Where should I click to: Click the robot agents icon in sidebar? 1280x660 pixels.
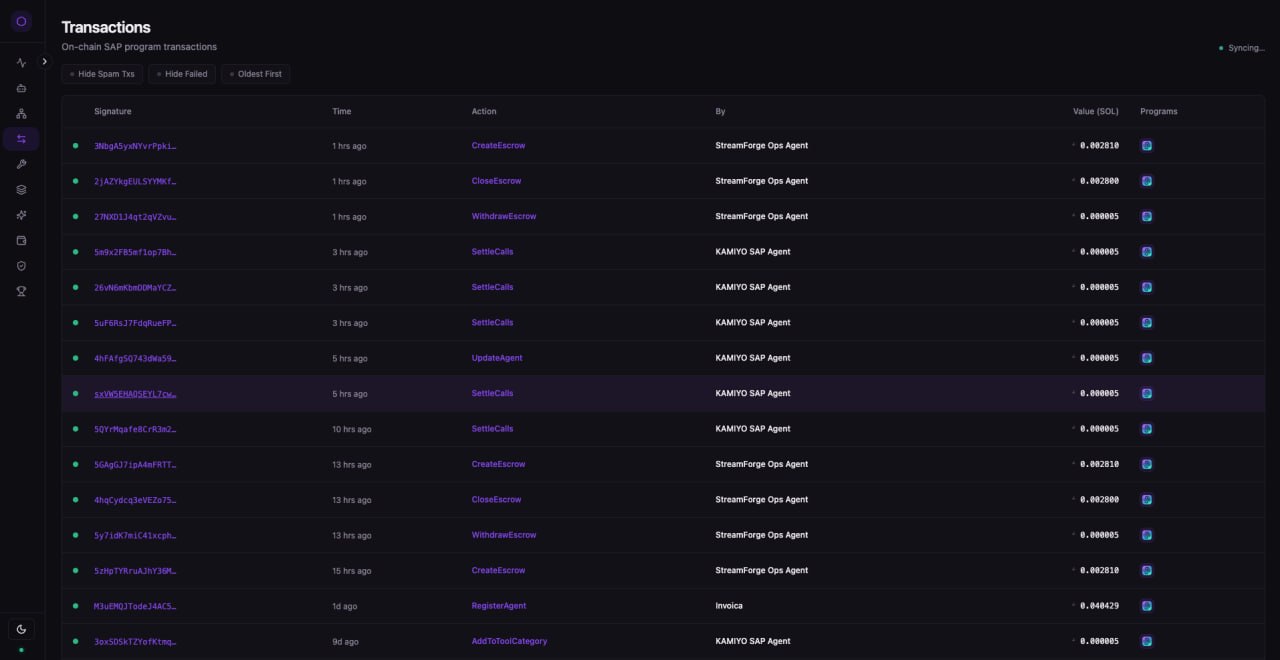[21, 88]
